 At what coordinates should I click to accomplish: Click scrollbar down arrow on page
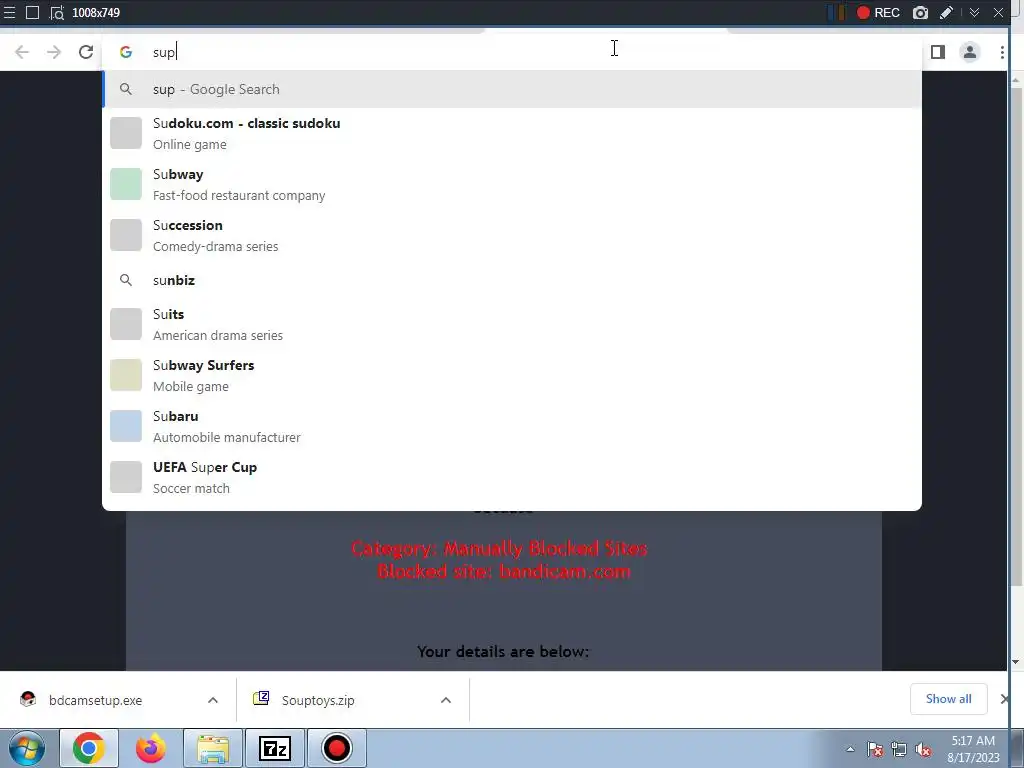pyautogui.click(x=1016, y=662)
